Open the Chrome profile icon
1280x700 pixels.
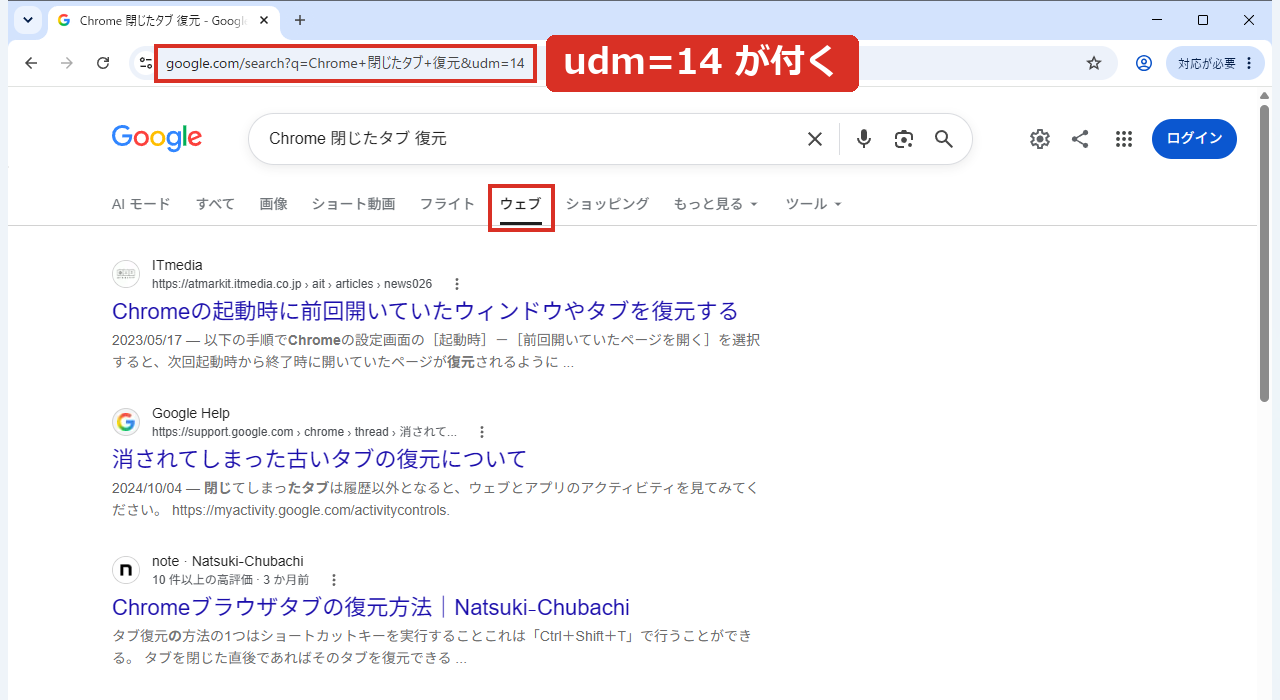click(1144, 63)
